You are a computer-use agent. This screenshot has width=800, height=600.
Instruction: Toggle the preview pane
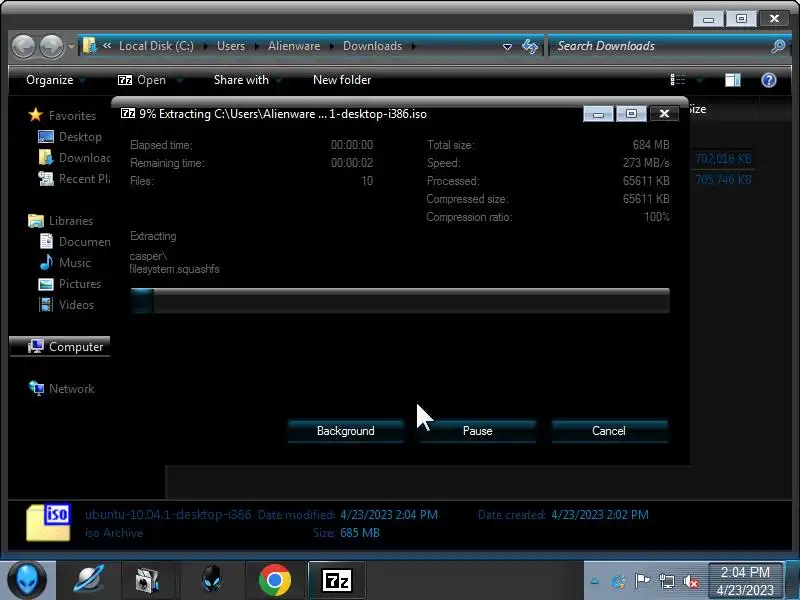pos(733,80)
